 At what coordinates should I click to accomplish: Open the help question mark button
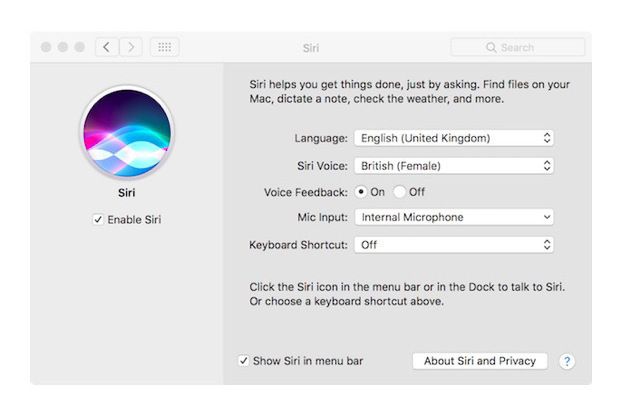566,361
